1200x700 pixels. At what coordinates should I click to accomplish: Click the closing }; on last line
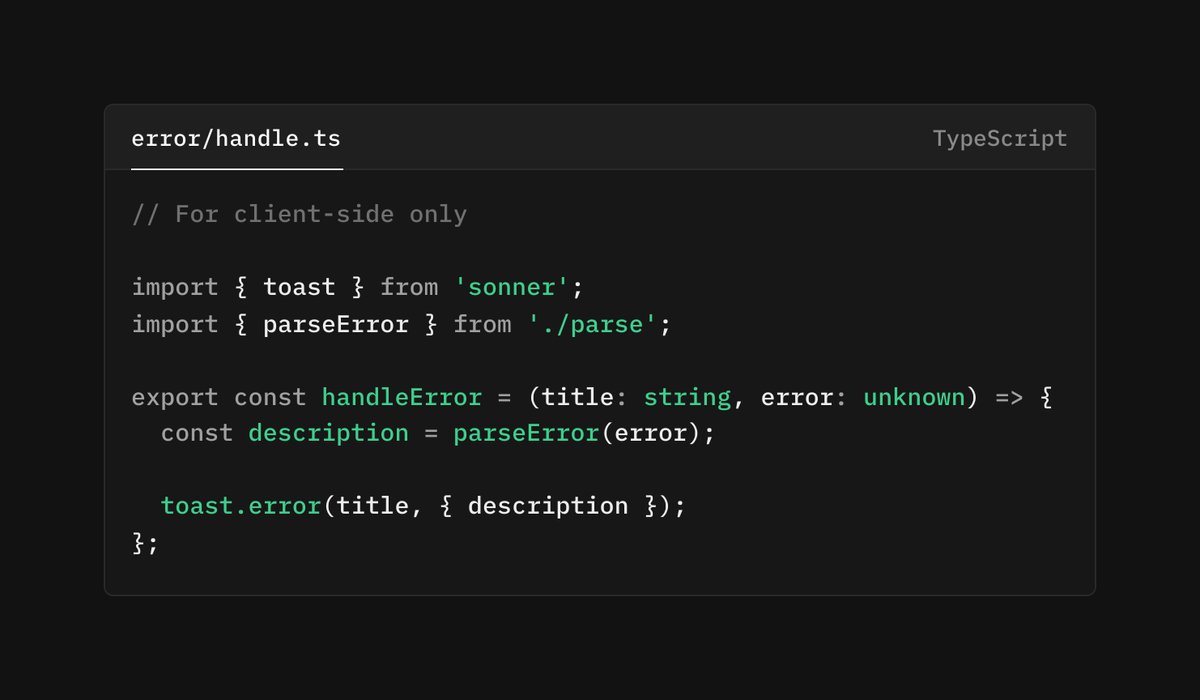coord(145,543)
